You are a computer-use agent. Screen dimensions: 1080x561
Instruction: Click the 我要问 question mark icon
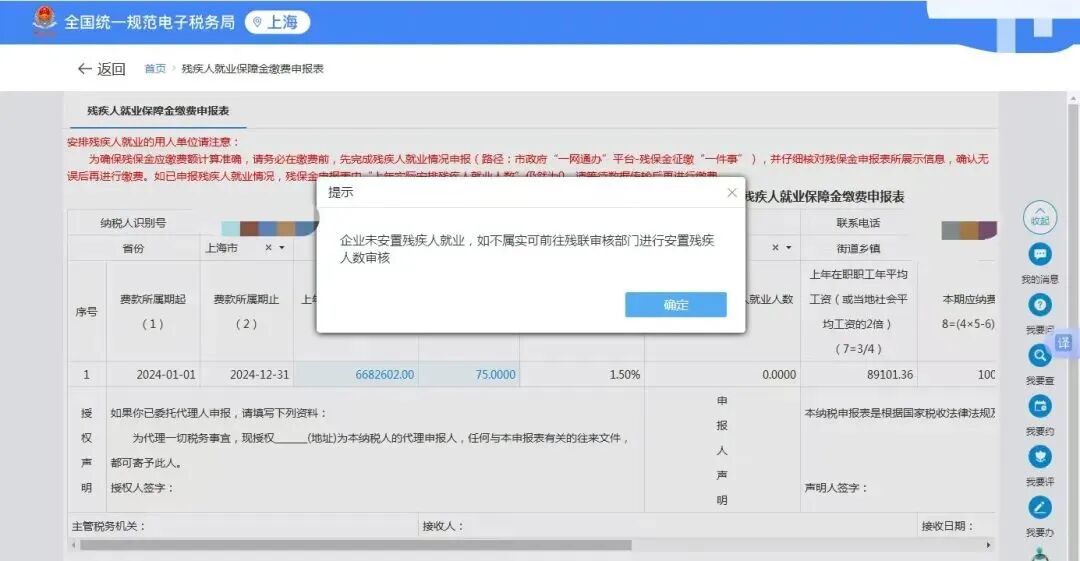tap(1039, 305)
